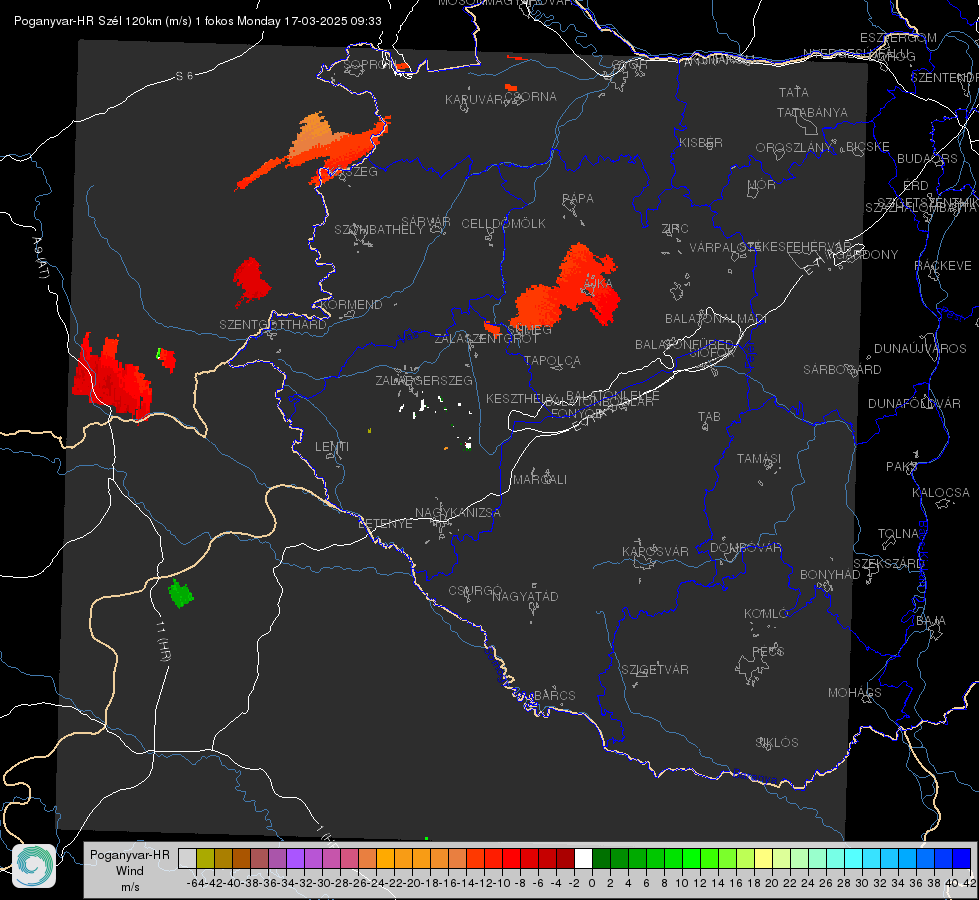Screen dimensions: 979x900
Task: Pick the white swatch between -2 and 0
Action: pos(583,858)
